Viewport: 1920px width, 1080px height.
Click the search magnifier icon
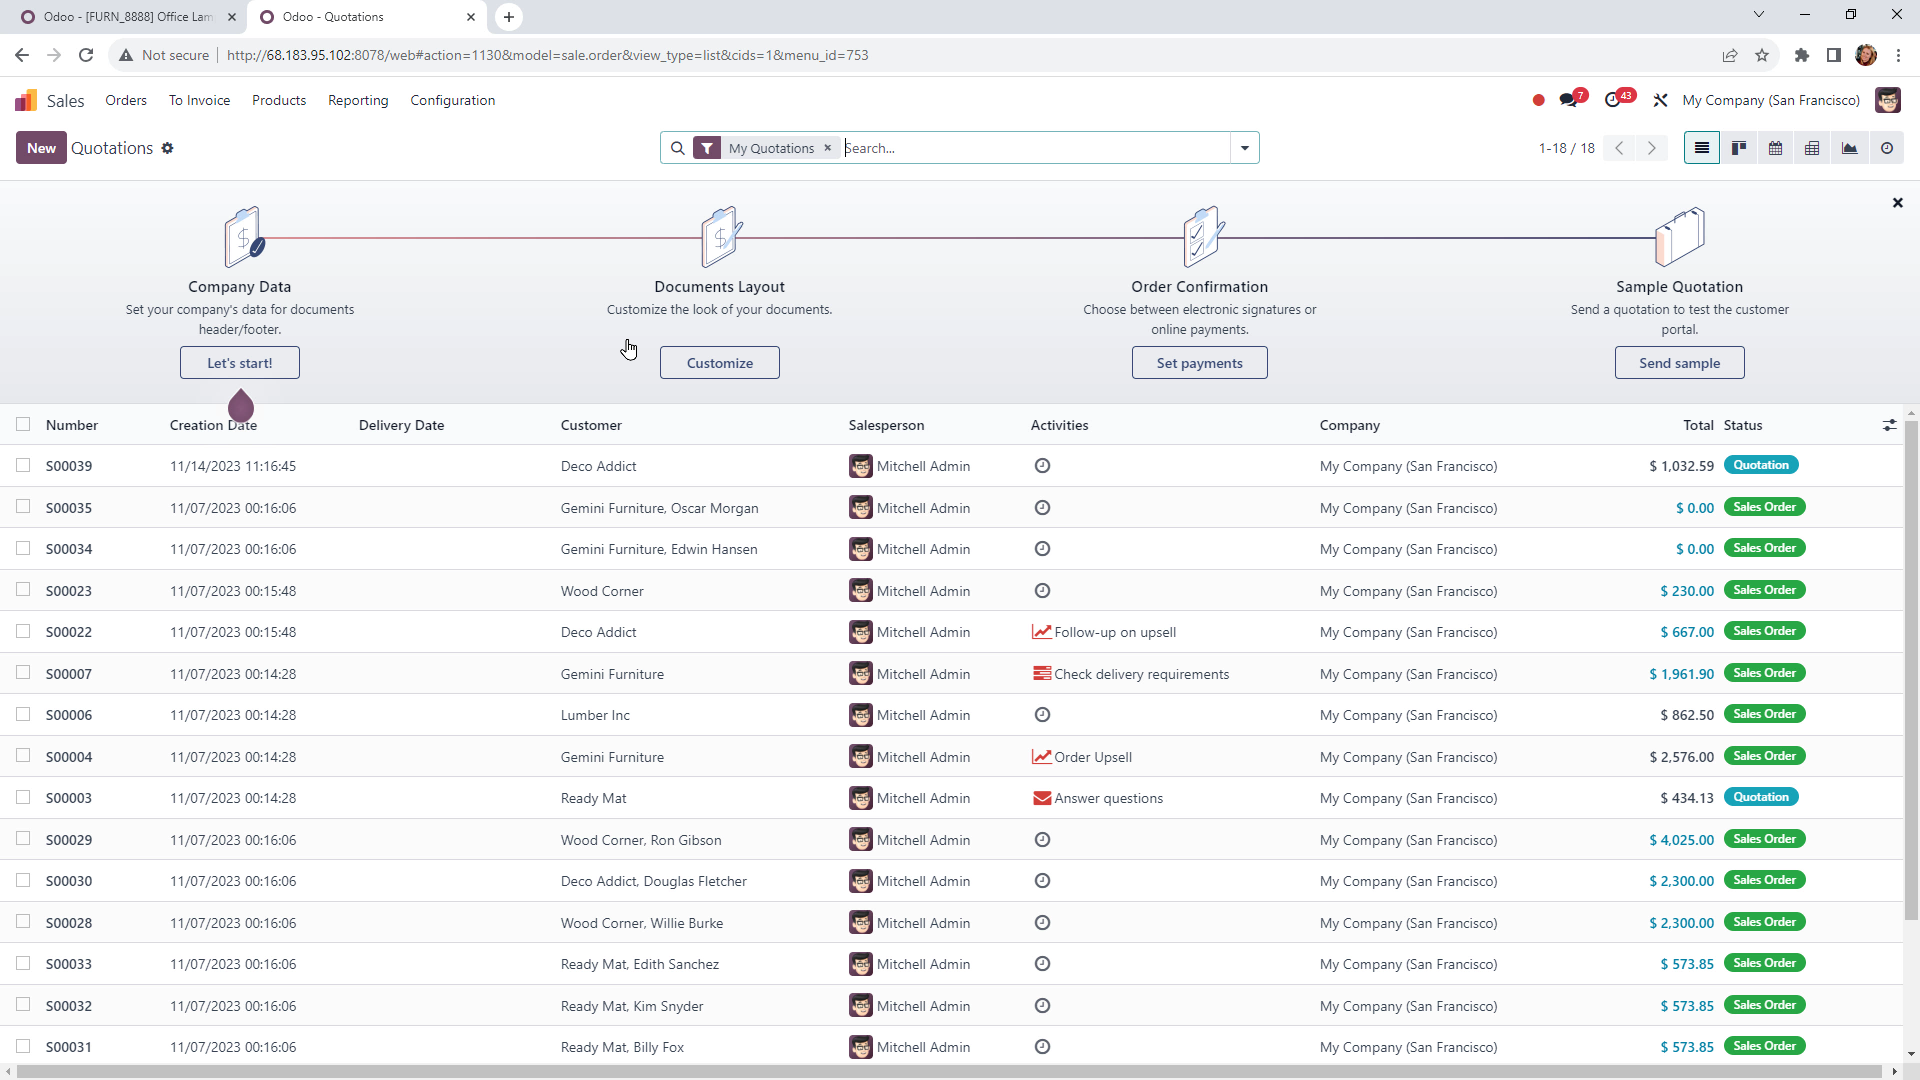[678, 148]
